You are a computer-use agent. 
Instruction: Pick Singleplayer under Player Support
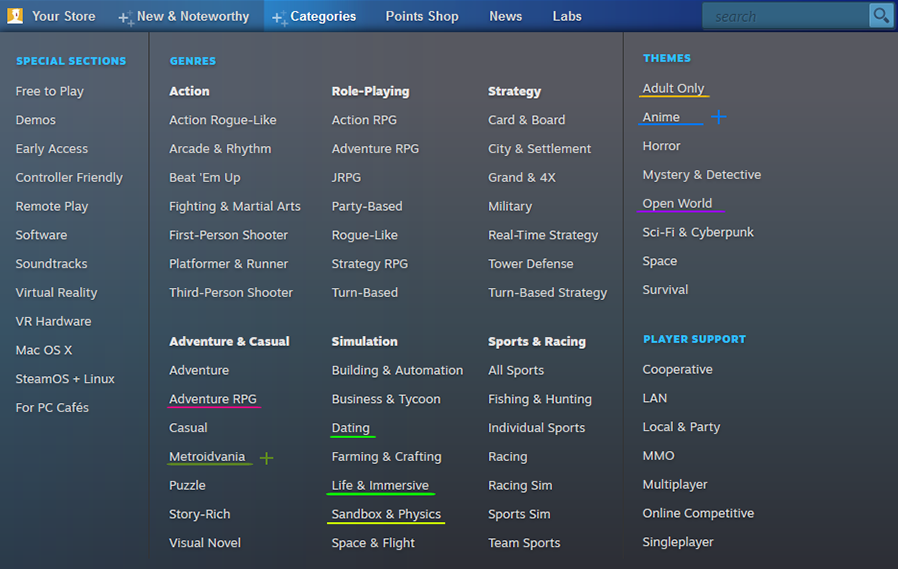(677, 542)
